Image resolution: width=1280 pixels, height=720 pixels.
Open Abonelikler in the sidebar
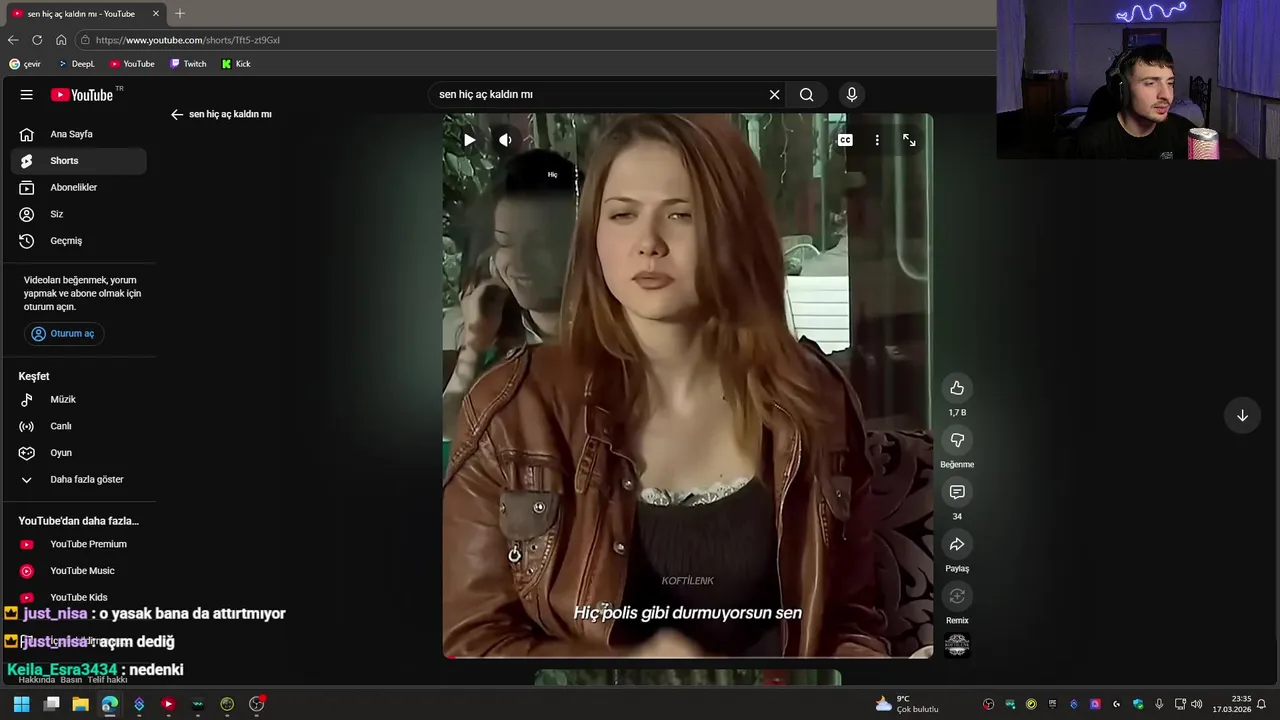(x=78, y=187)
